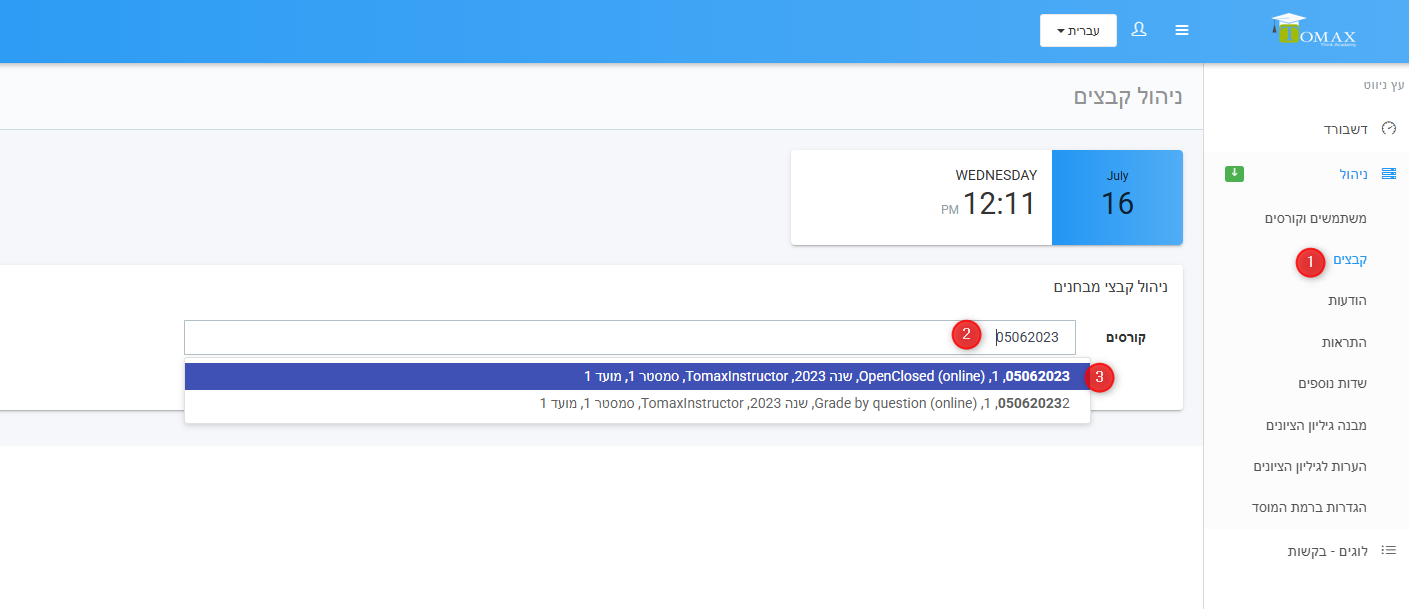Click the ניהול list icon

point(1388,174)
